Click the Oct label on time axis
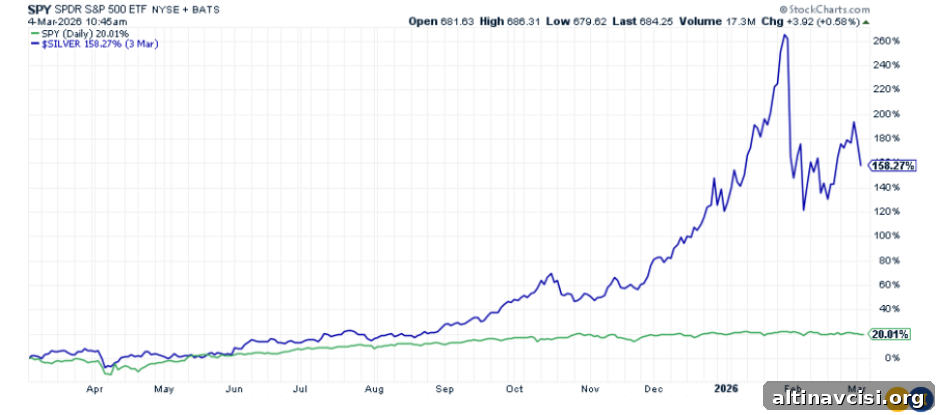Viewport: 936px width, 415px height. point(514,389)
